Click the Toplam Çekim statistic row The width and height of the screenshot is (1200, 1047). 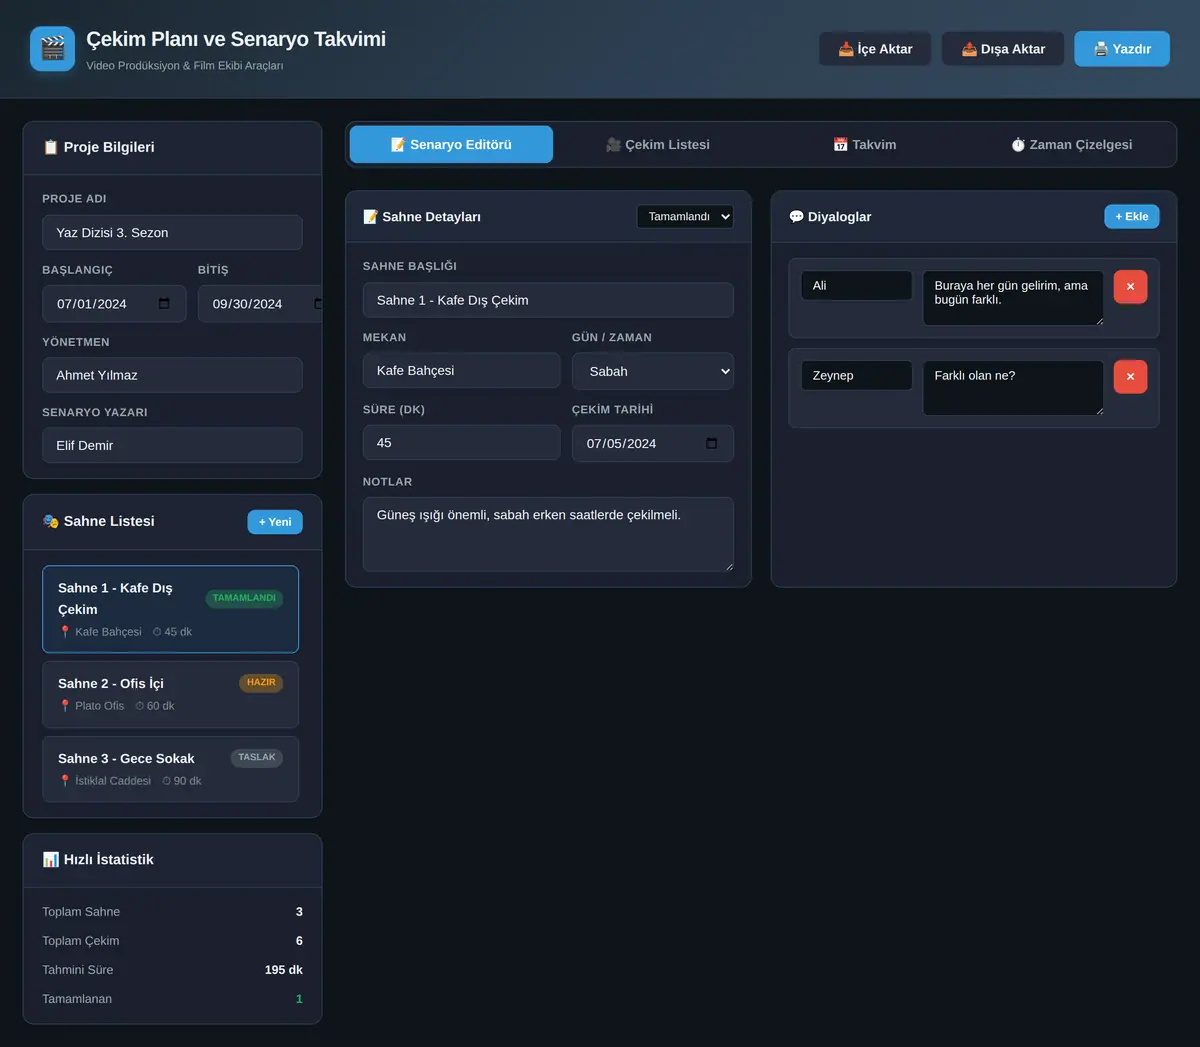[172, 941]
